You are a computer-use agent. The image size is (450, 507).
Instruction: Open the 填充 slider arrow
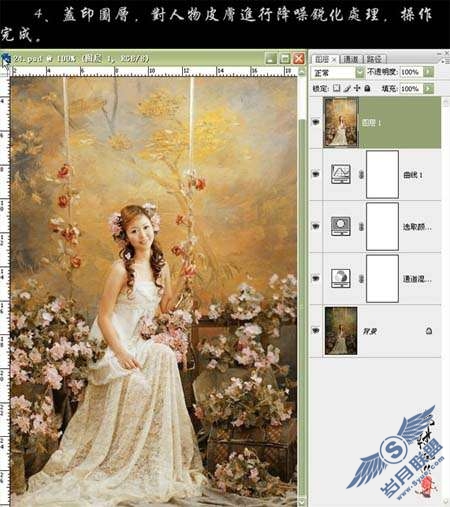(429, 89)
